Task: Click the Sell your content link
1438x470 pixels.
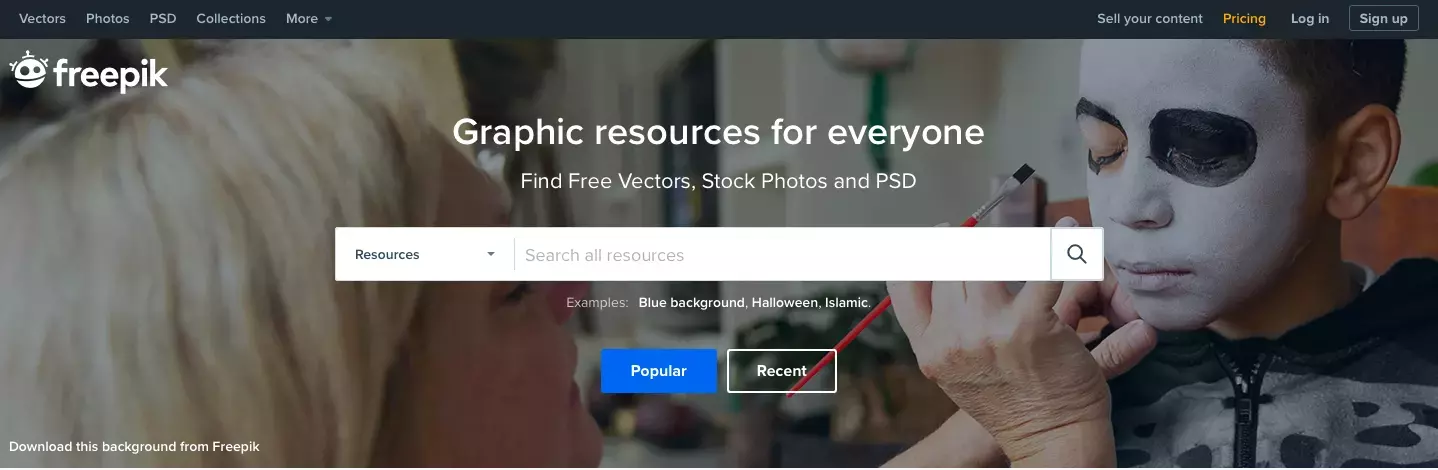Action: [1150, 18]
